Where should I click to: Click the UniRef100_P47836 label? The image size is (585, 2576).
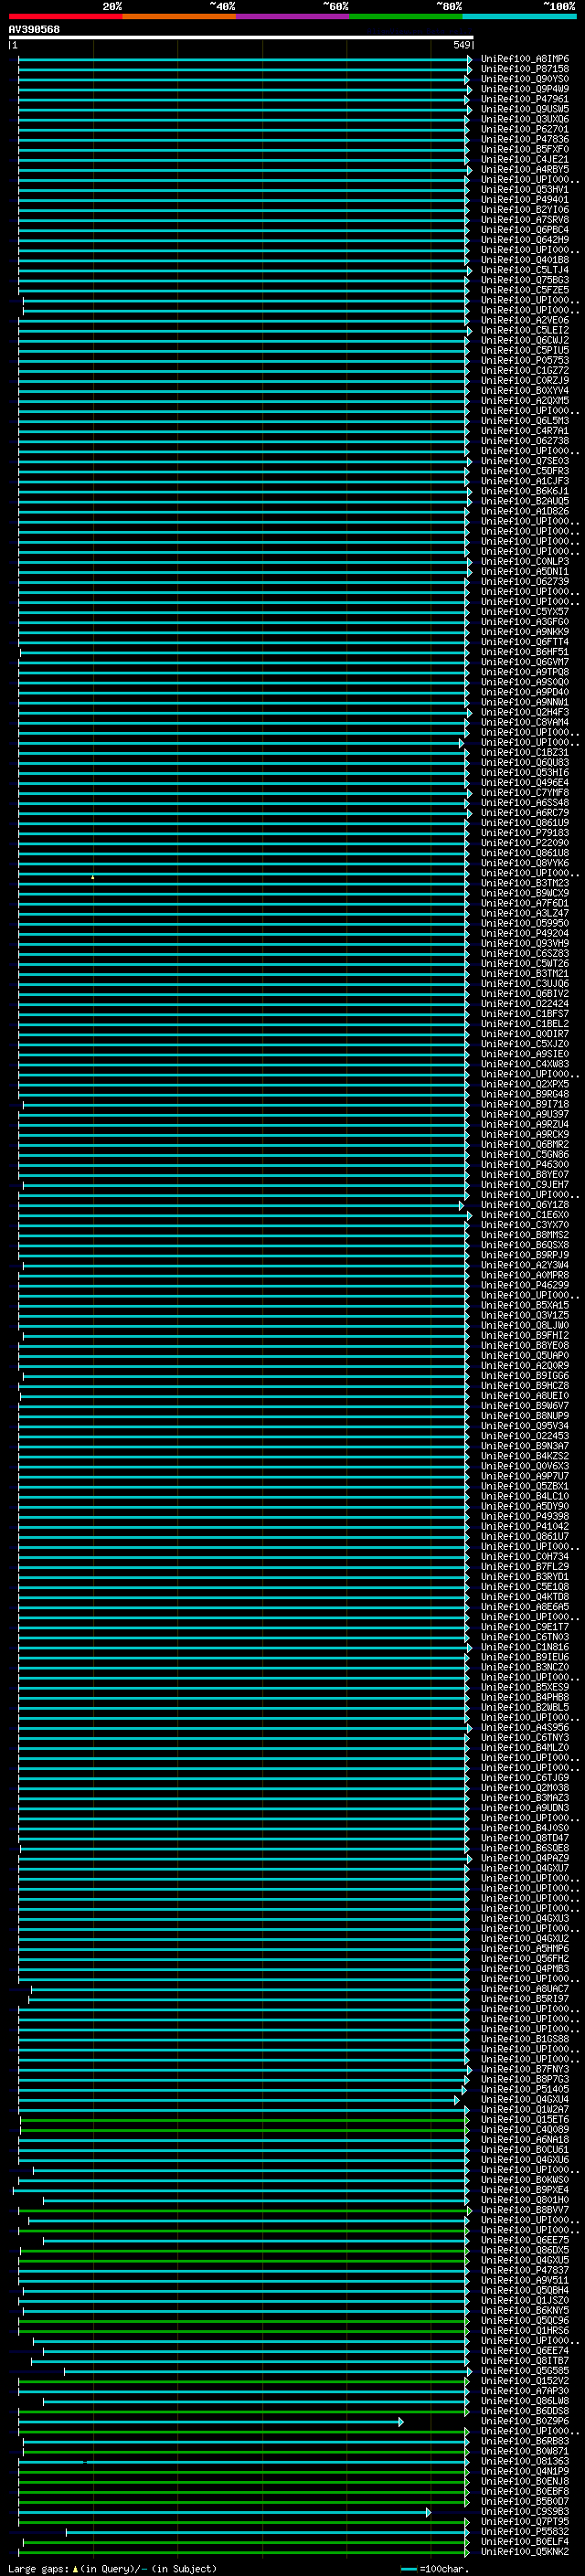click(524, 139)
